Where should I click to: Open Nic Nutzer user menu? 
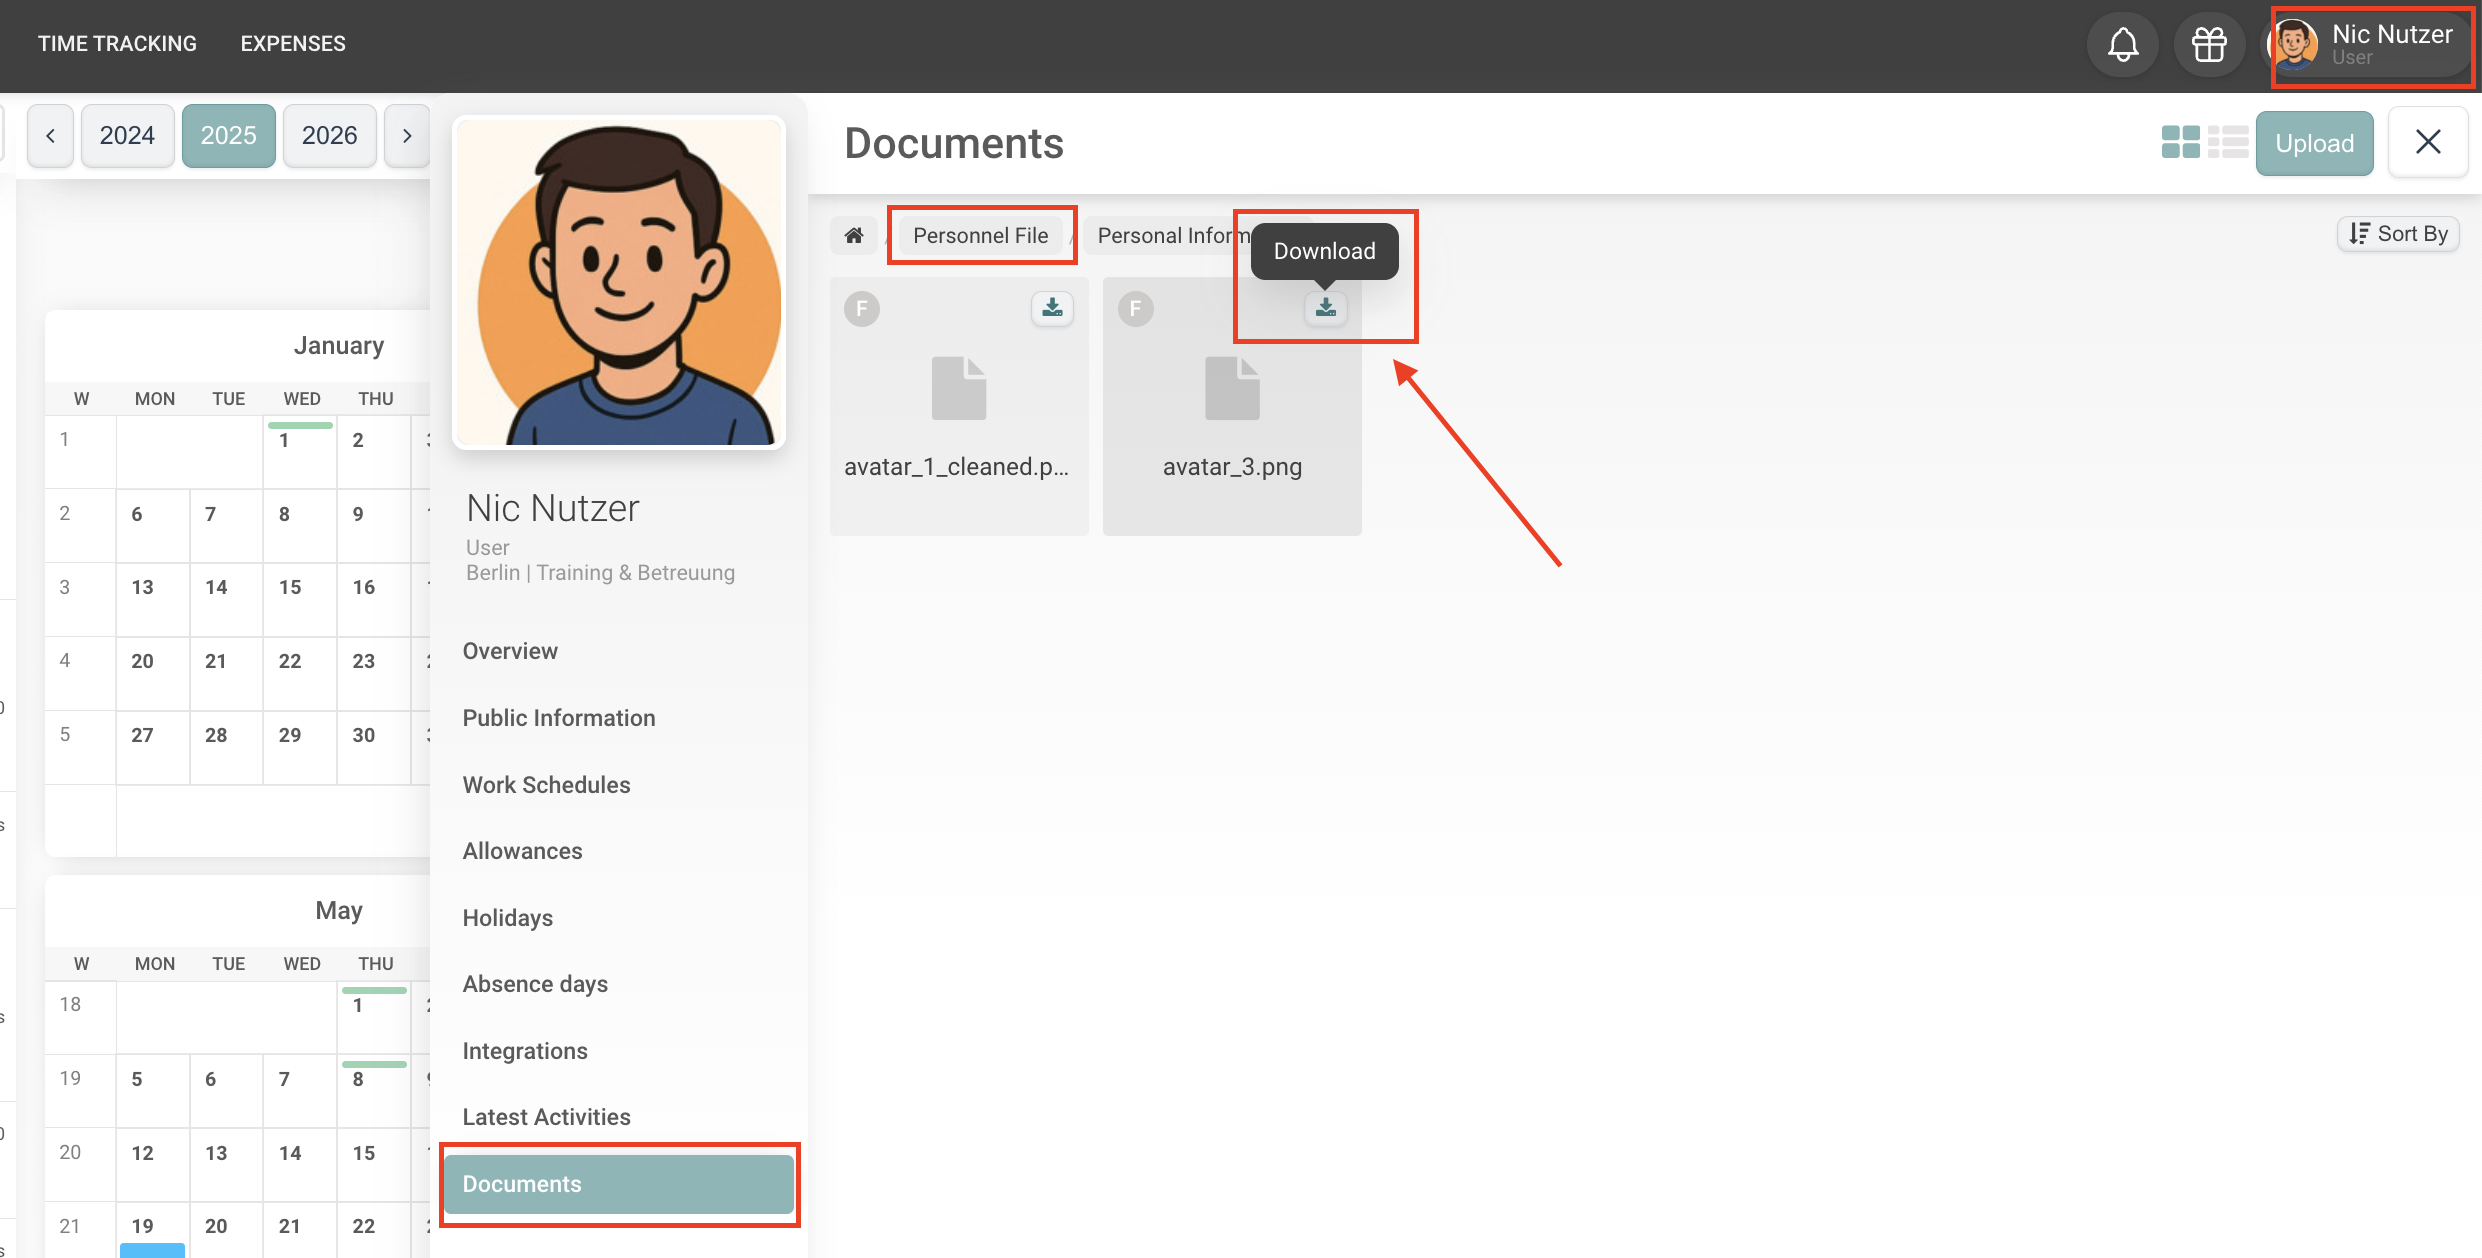click(2368, 45)
